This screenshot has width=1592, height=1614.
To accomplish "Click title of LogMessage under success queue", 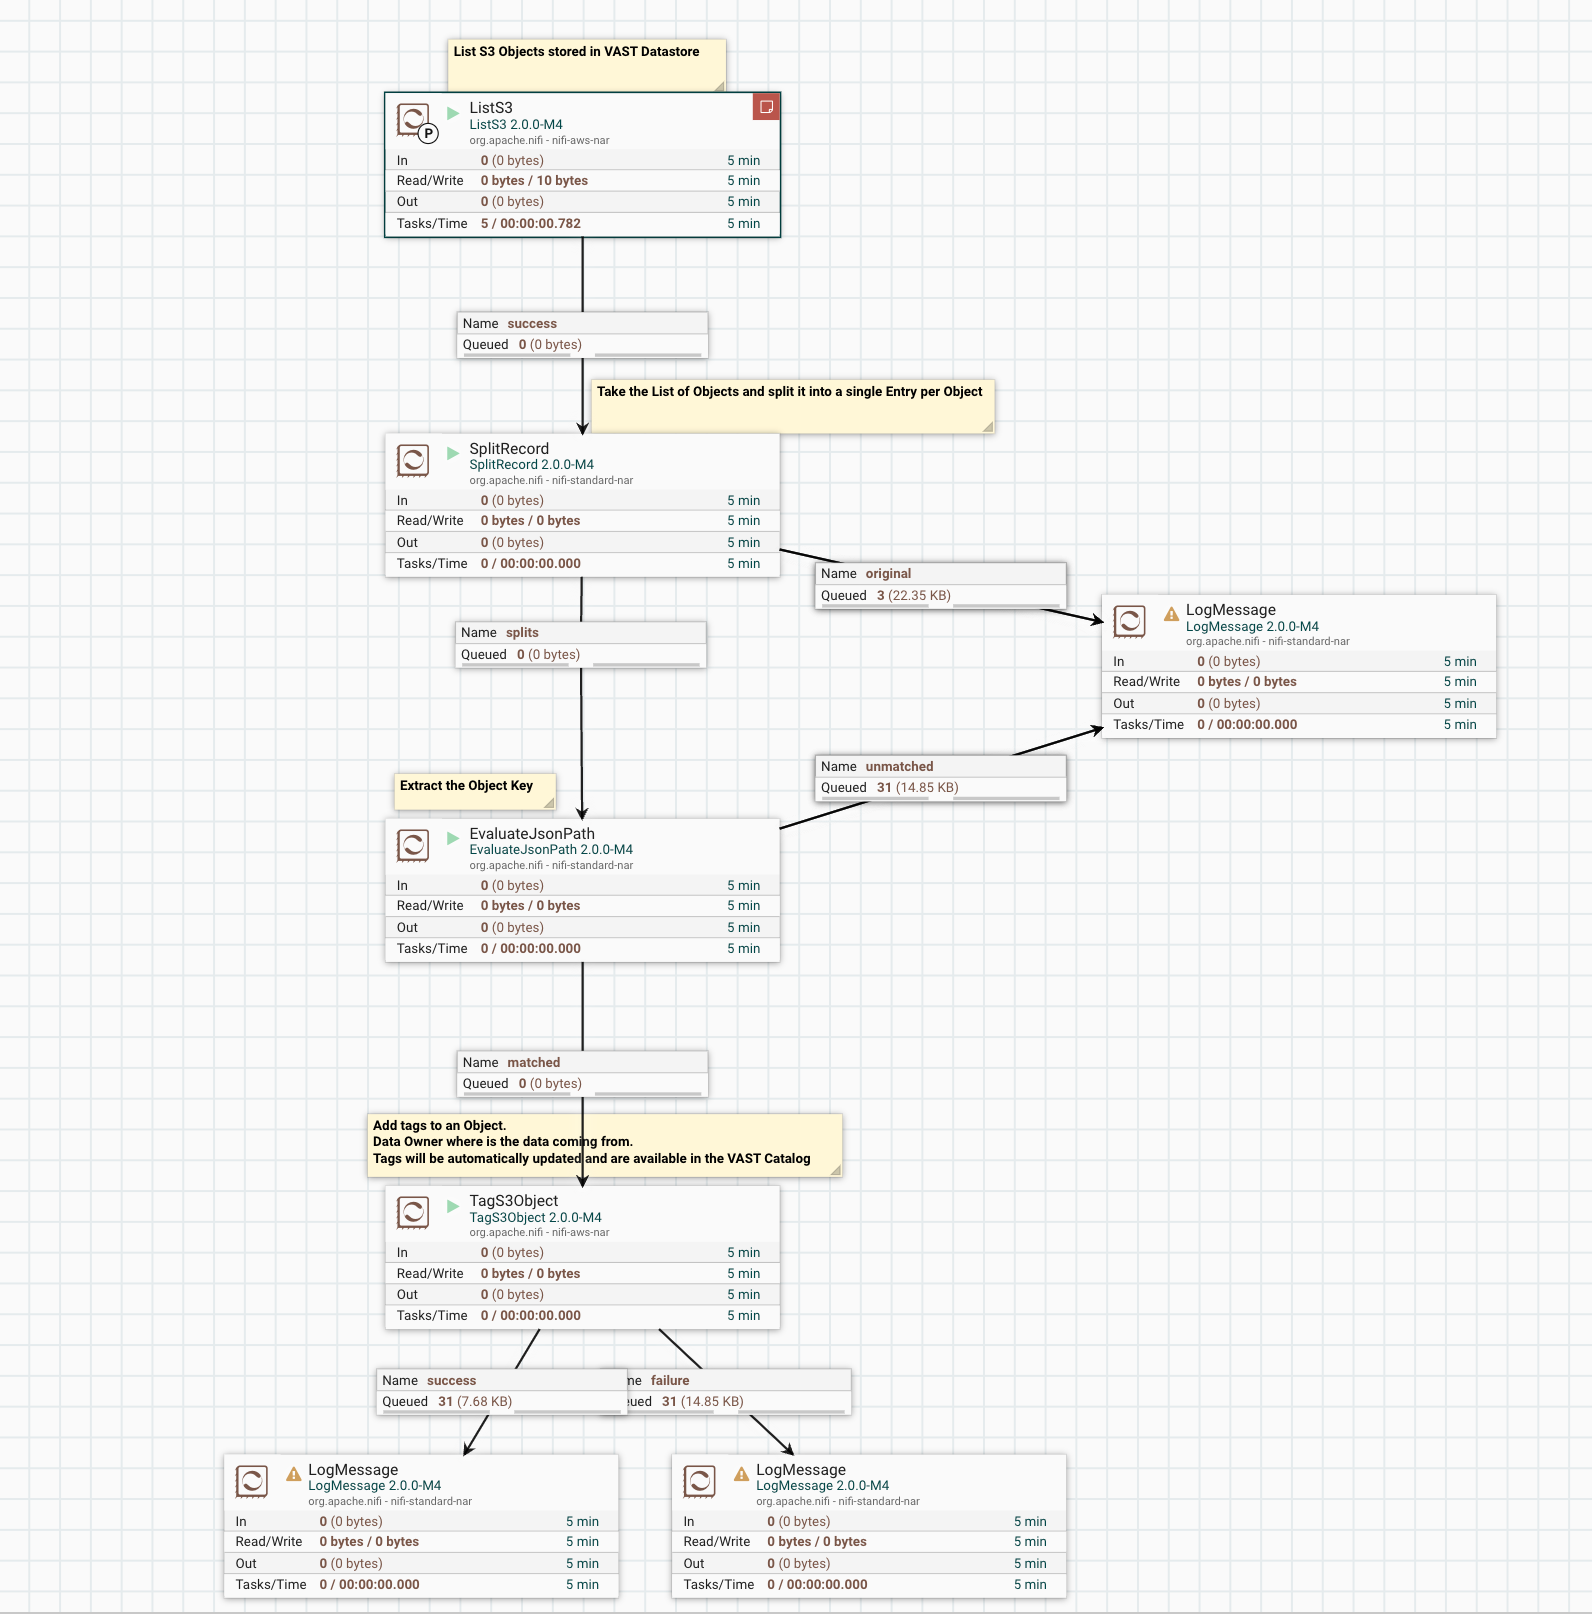I will tap(353, 1470).
